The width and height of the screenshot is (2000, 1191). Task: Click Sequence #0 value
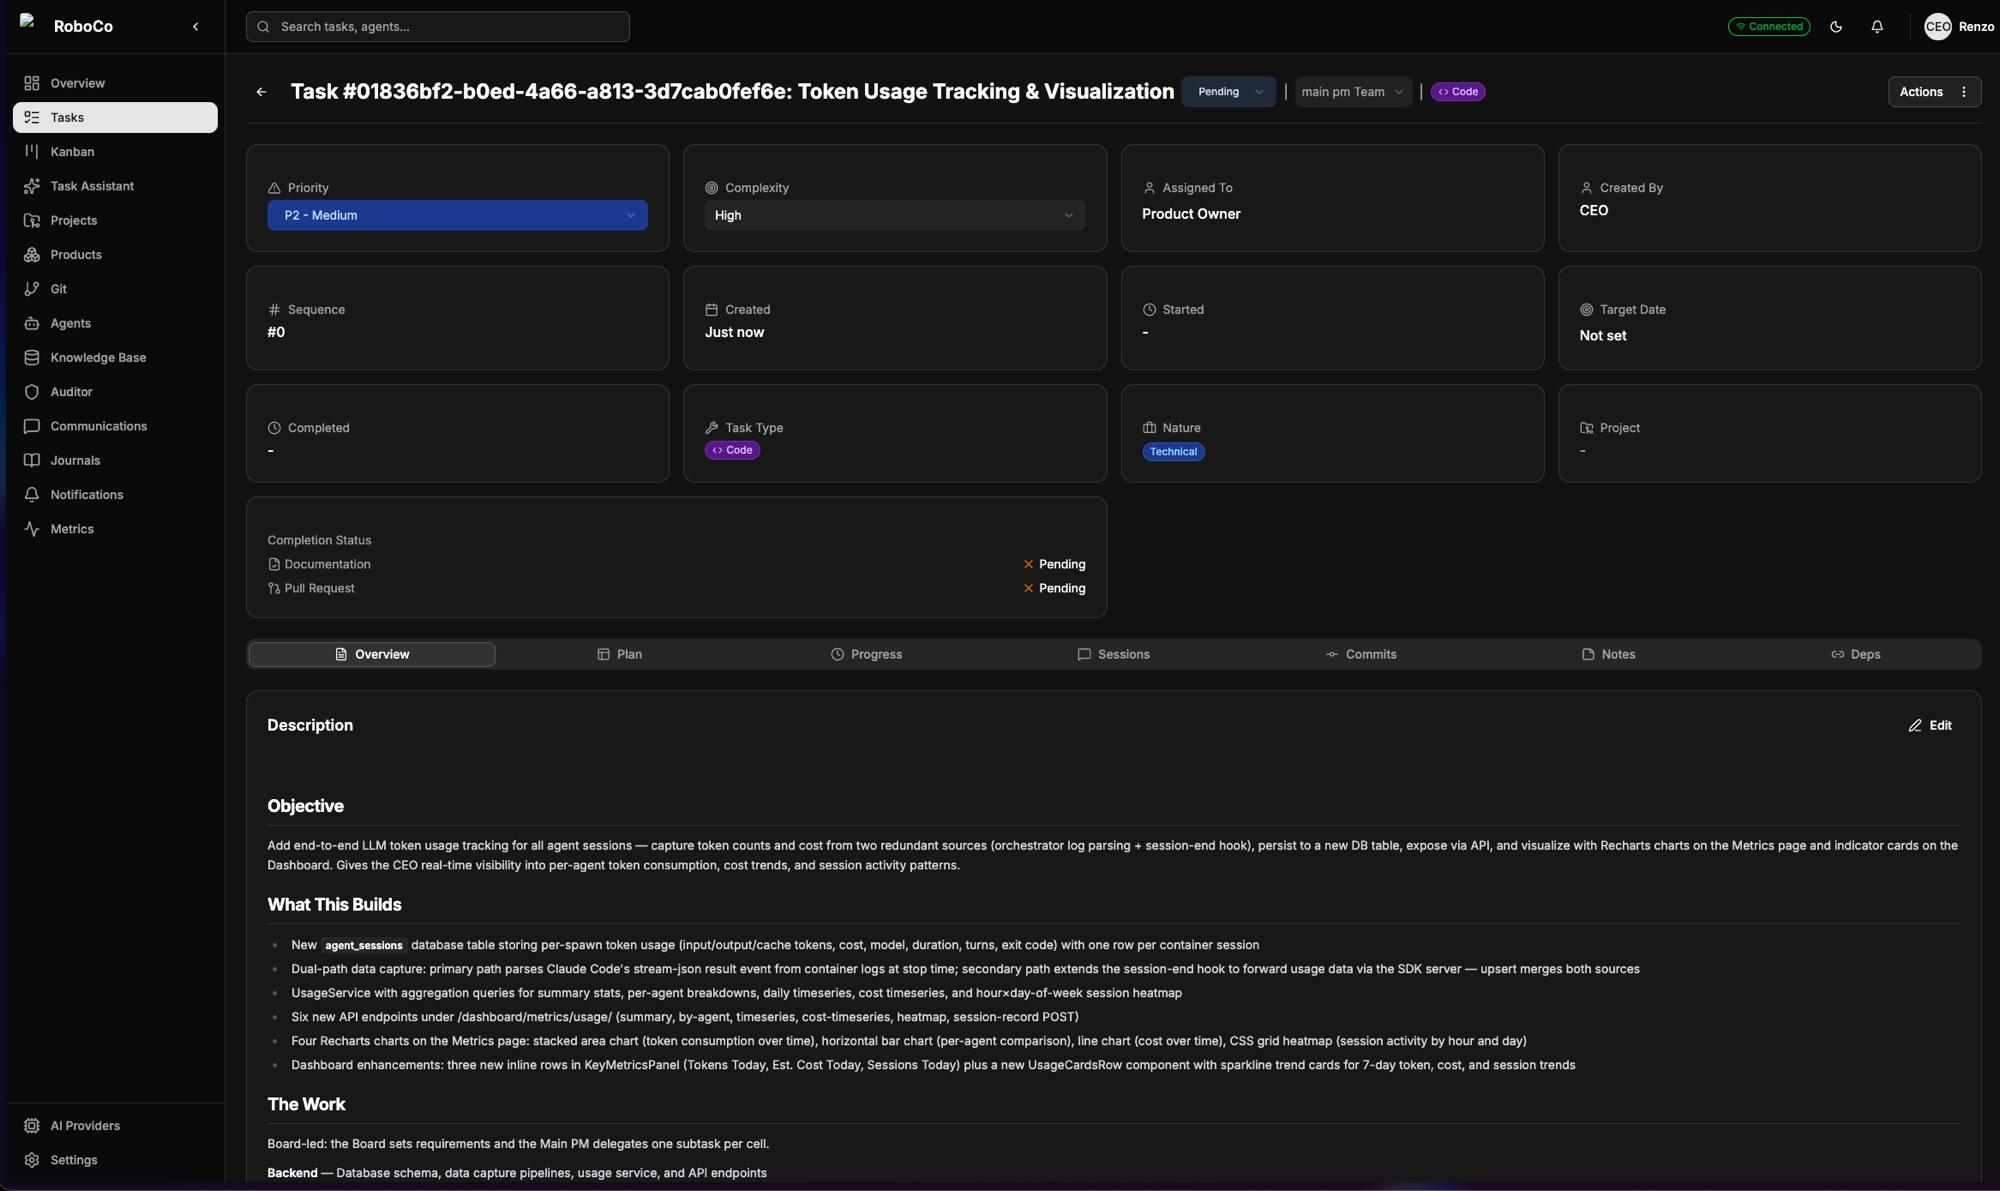pos(276,333)
